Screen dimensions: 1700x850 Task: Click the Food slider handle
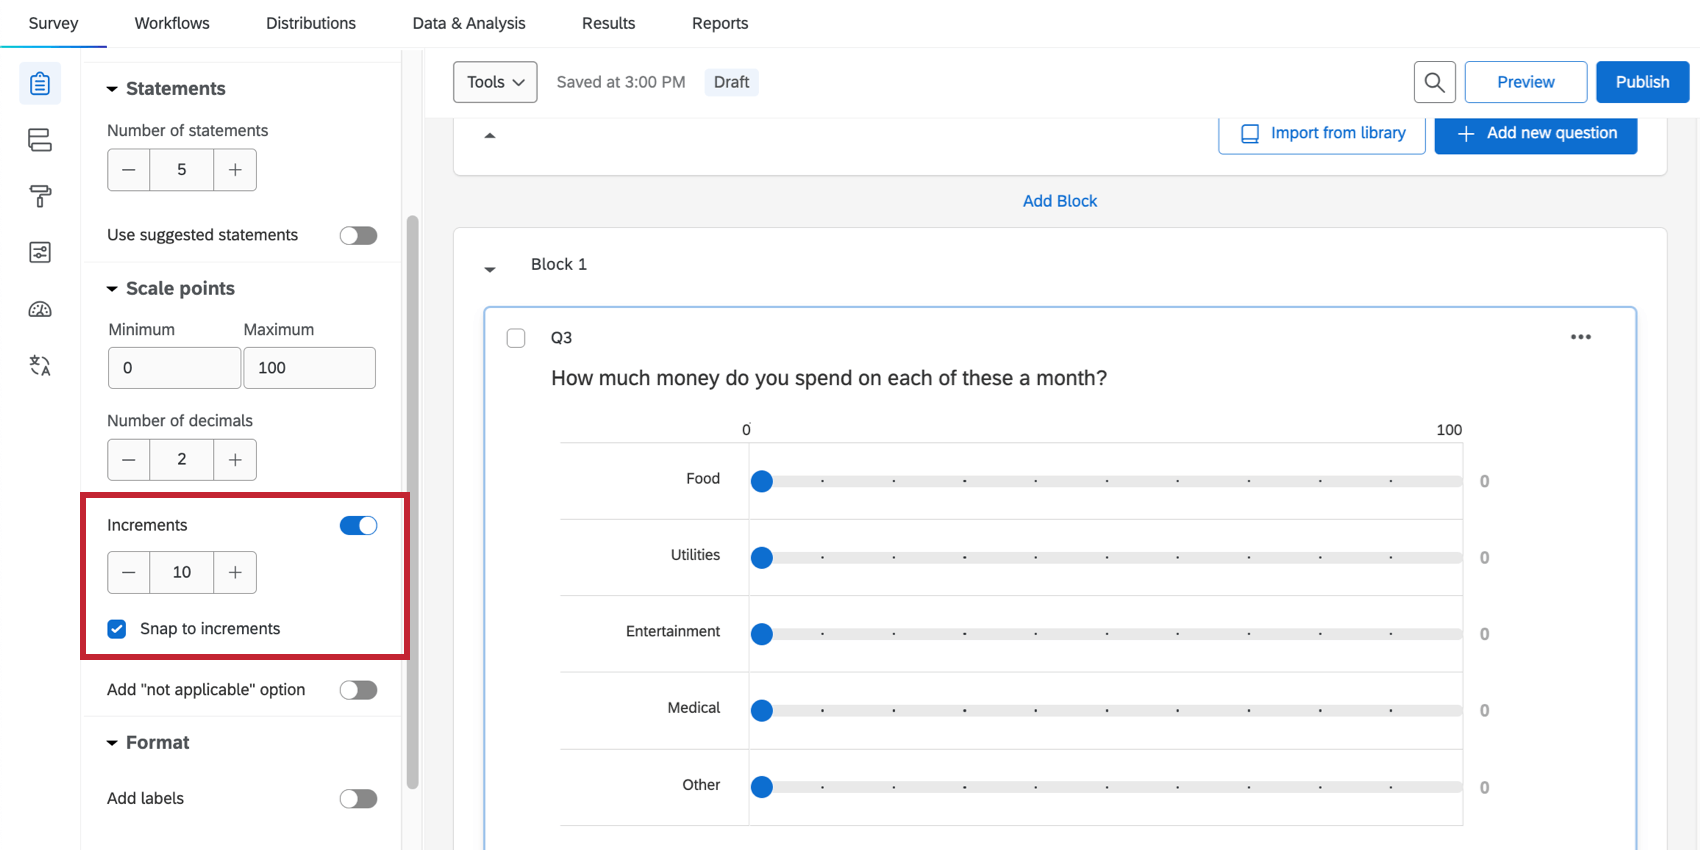762,482
